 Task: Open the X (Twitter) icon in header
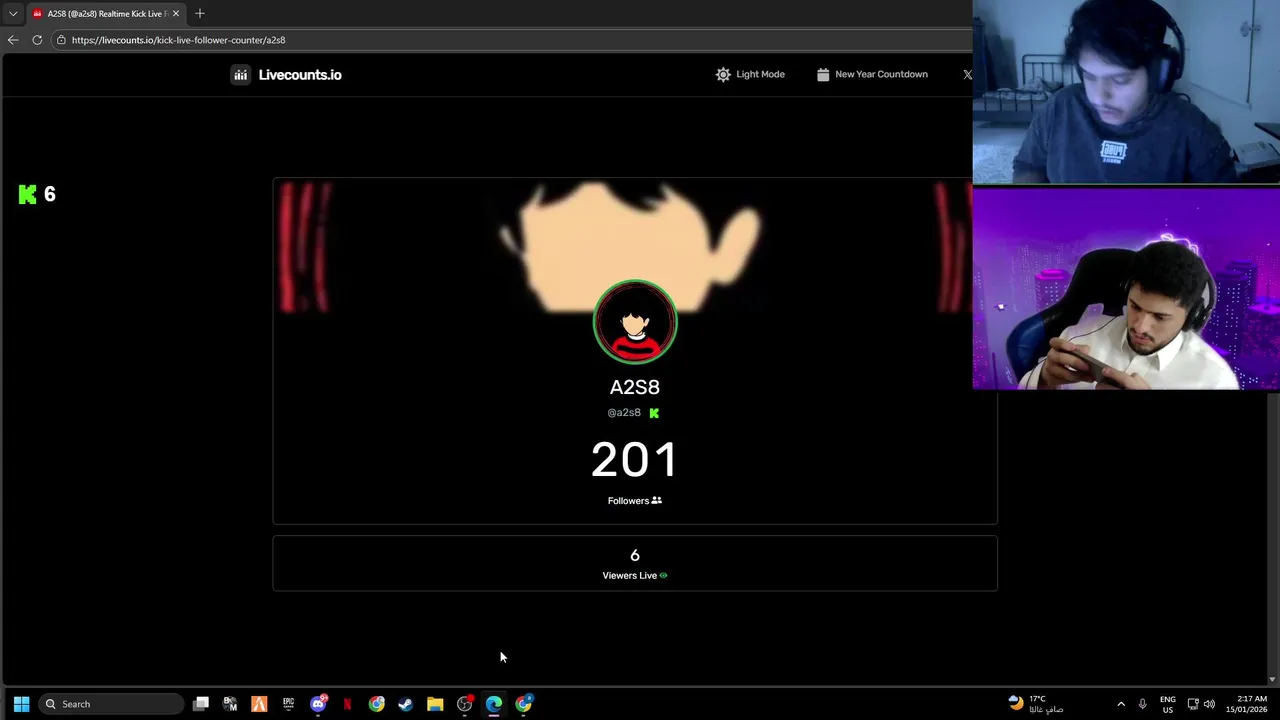coord(967,75)
